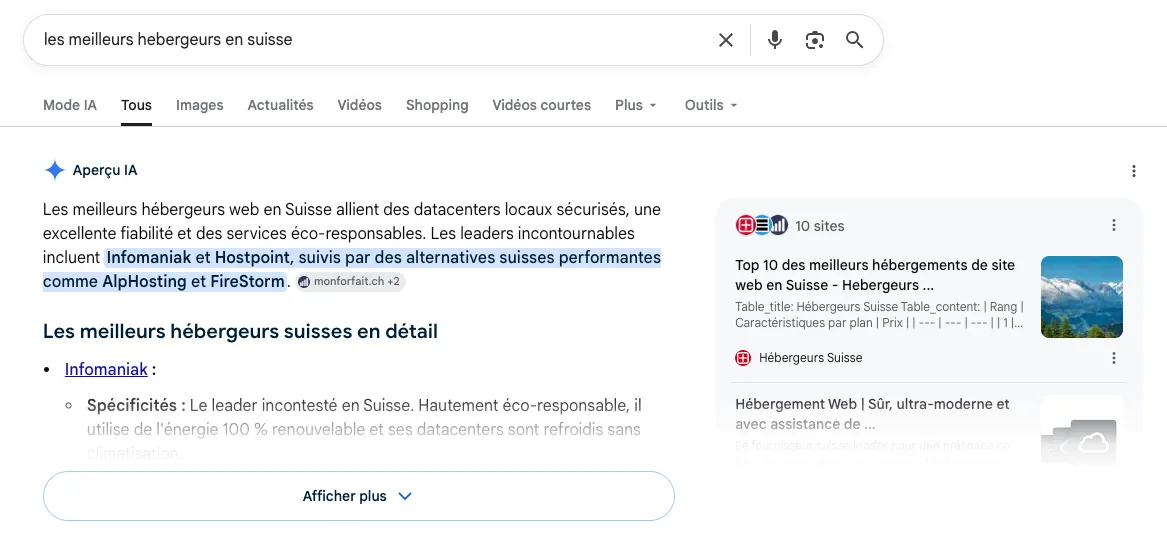The image size is (1167, 536).
Task: Start voice search with microphone icon
Action: [x=775, y=40]
